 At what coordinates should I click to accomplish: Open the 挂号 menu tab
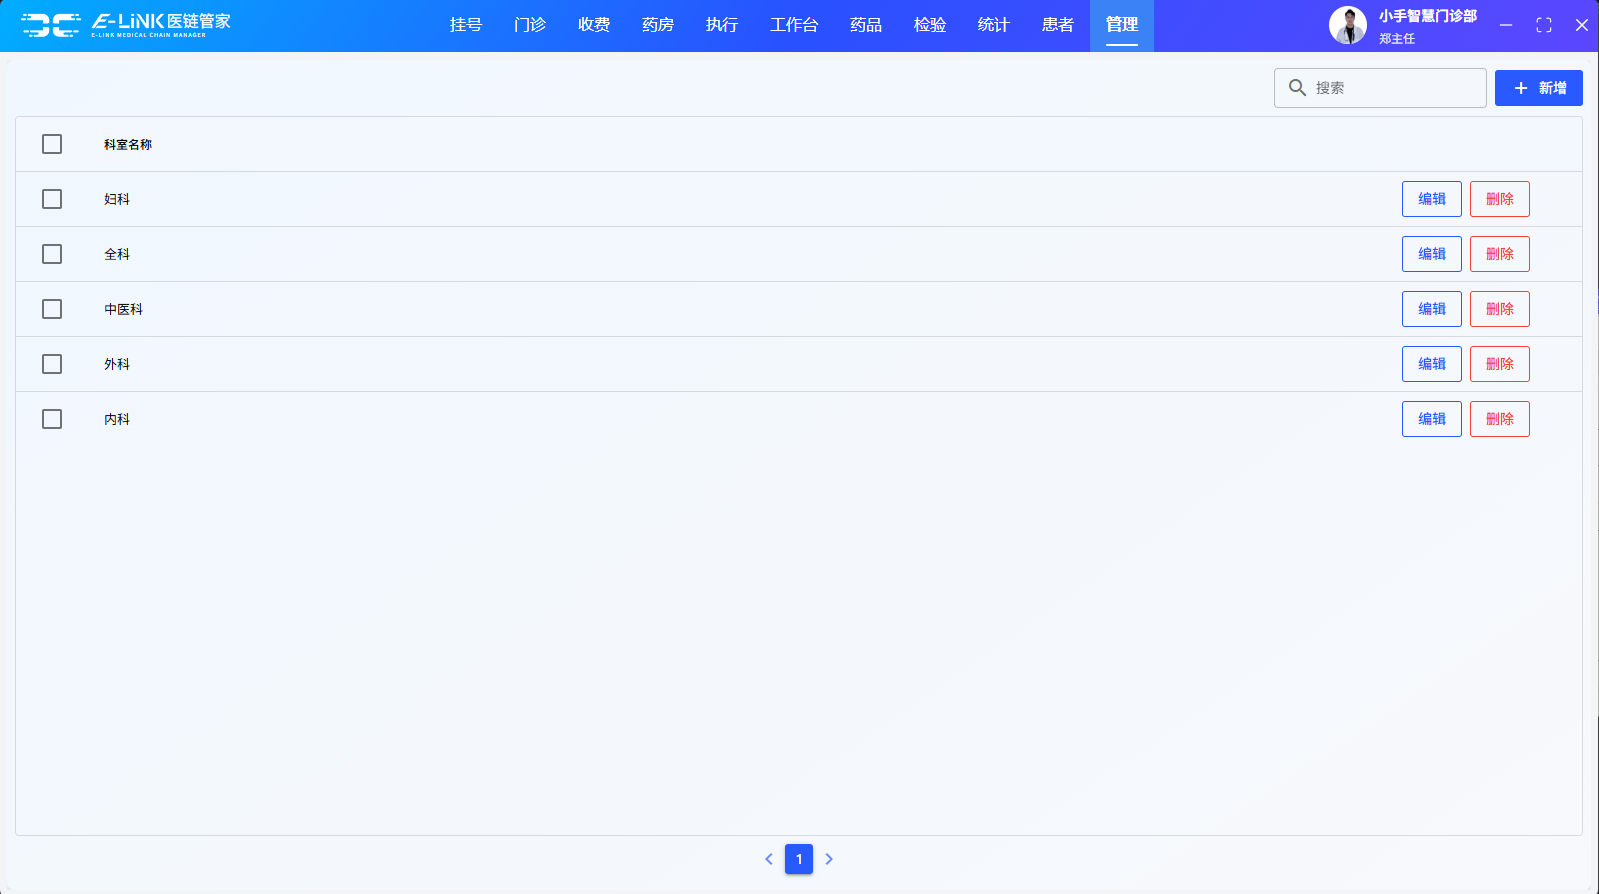tap(466, 25)
